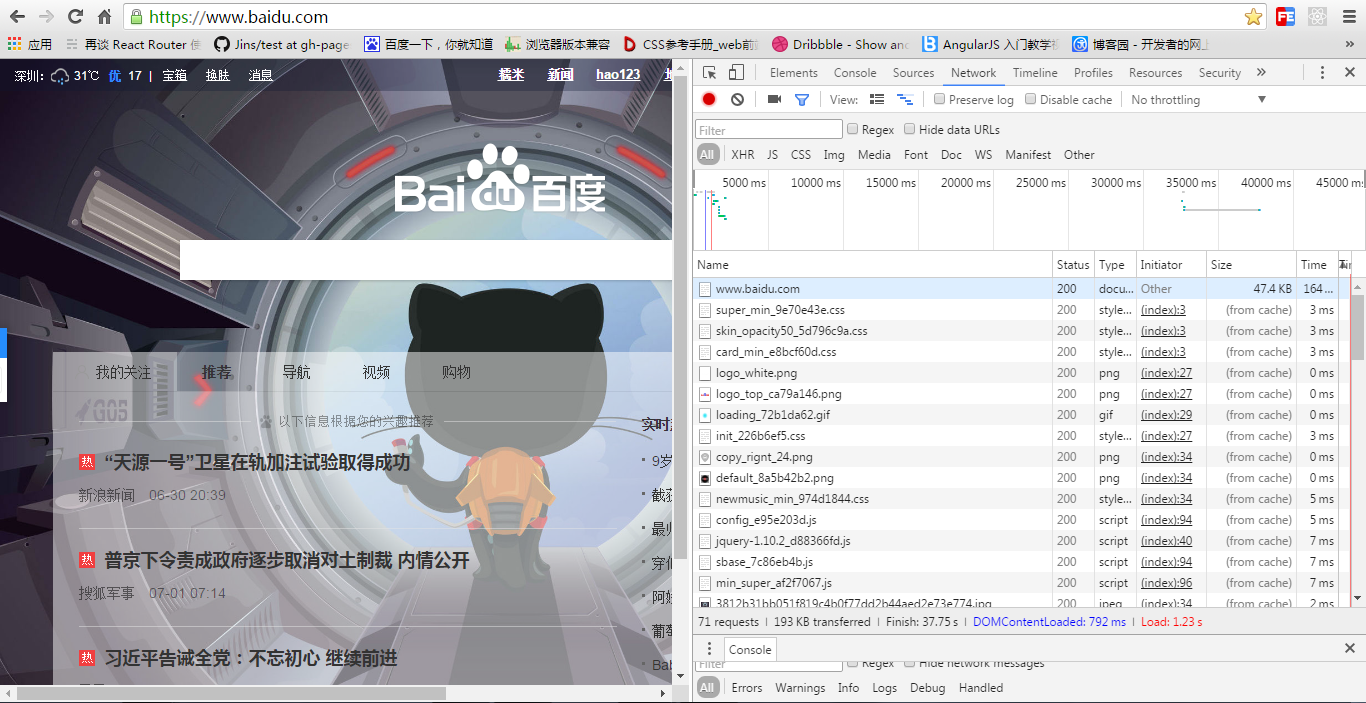Filter network requests by XHR
Viewport: 1366px width, 703px height.
[743, 155]
